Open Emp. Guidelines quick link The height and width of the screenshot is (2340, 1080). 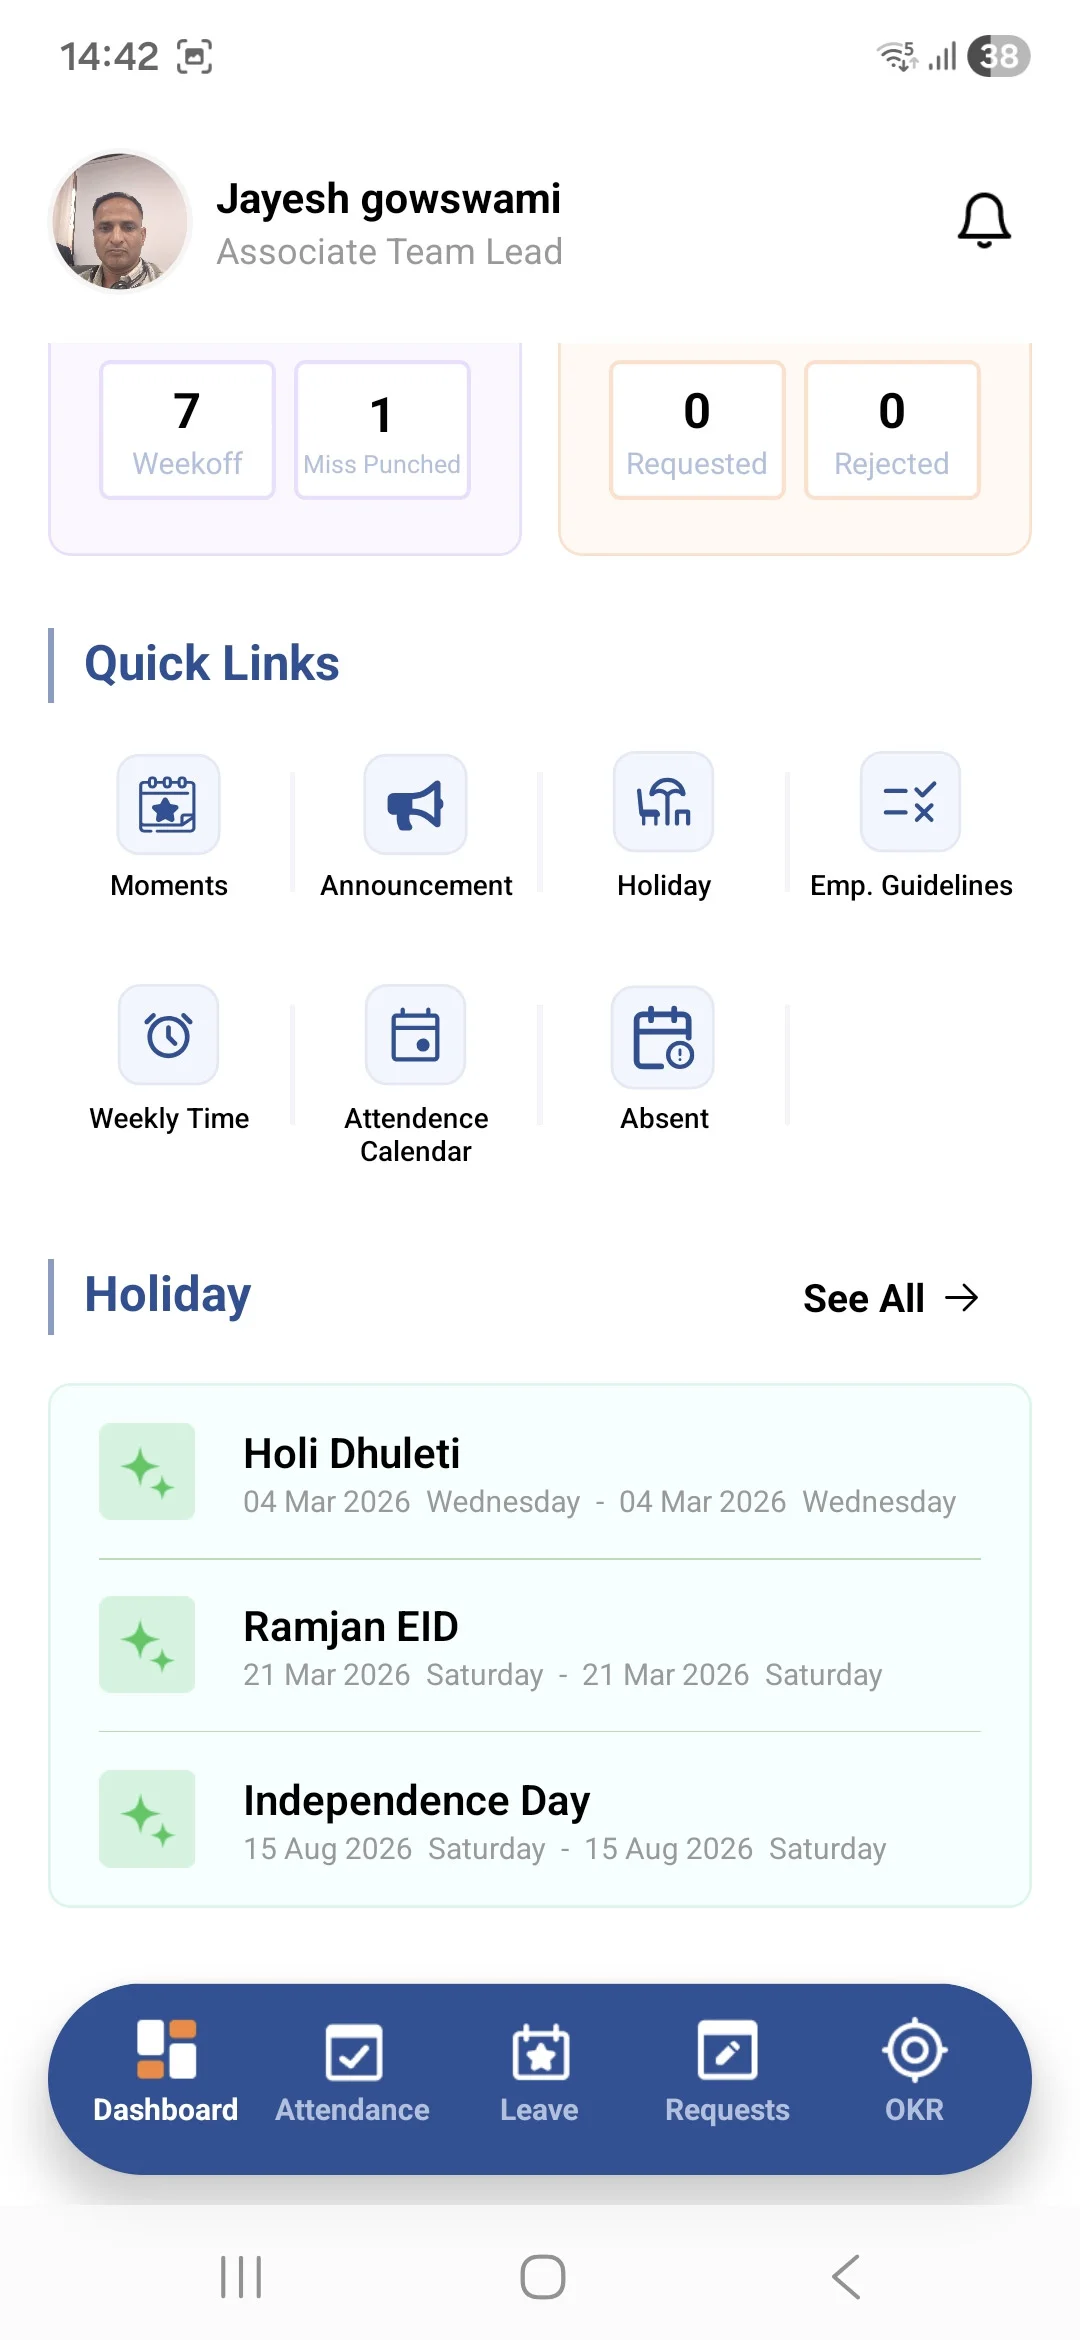point(910,803)
